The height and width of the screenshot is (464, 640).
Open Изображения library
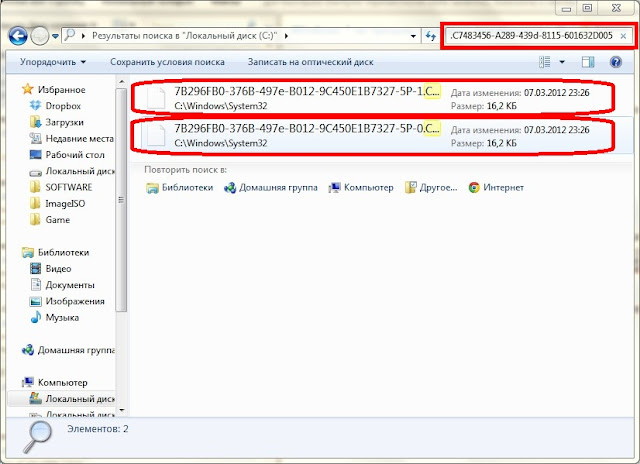click(x=67, y=301)
